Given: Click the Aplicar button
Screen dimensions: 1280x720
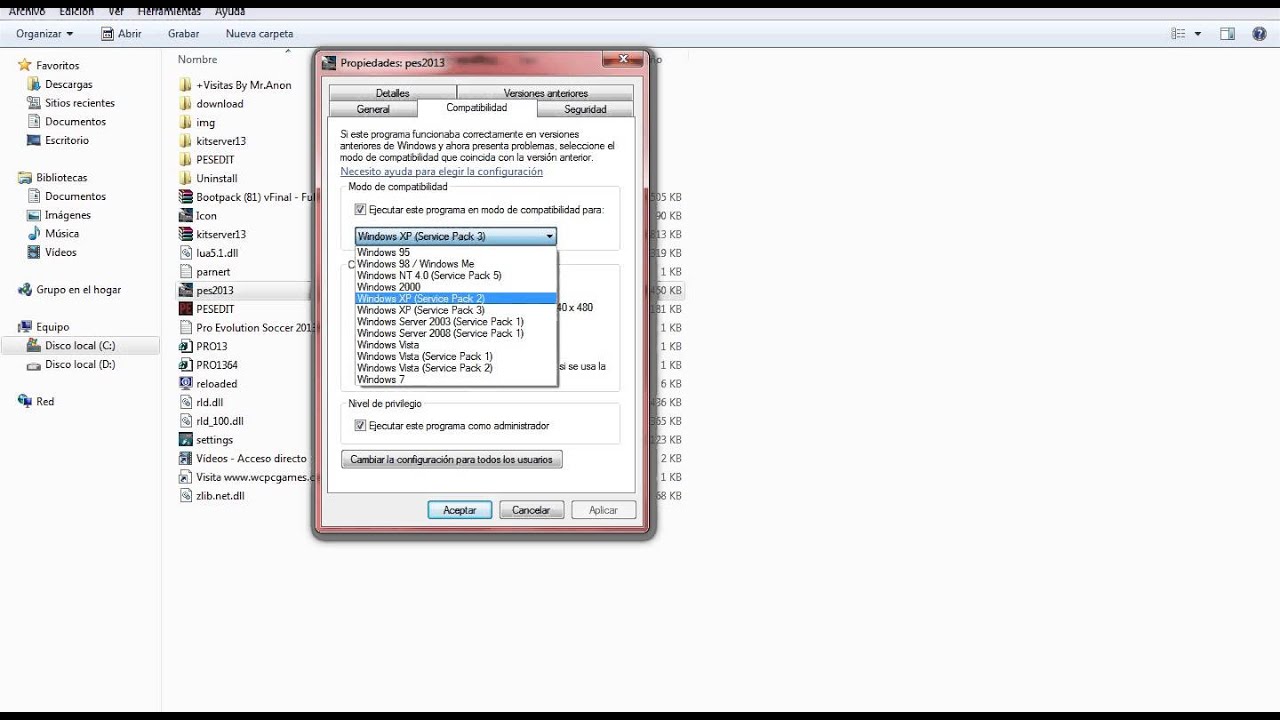Looking at the screenshot, I should [603, 510].
